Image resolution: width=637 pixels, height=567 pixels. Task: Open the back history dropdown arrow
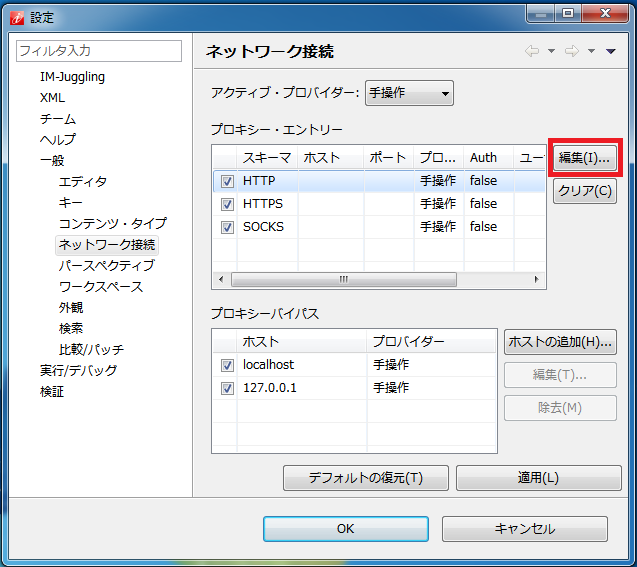click(551, 51)
